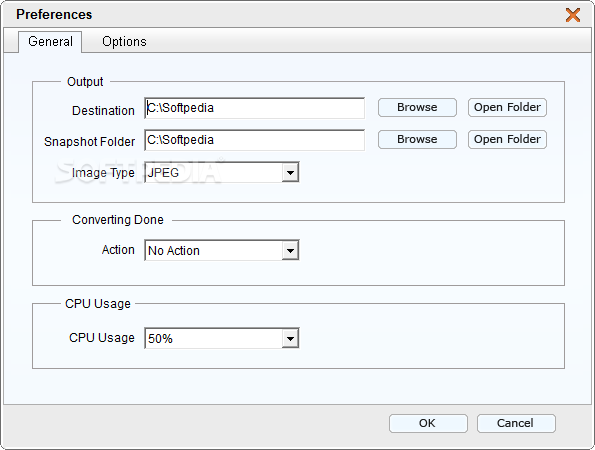Open the Destination folder

click(x=507, y=107)
